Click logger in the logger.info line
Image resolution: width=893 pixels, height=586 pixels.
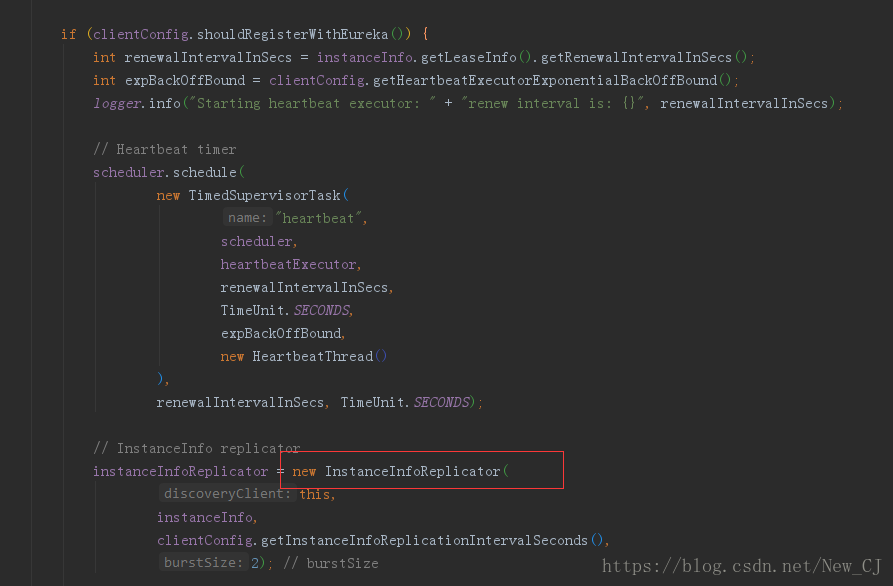(117, 104)
